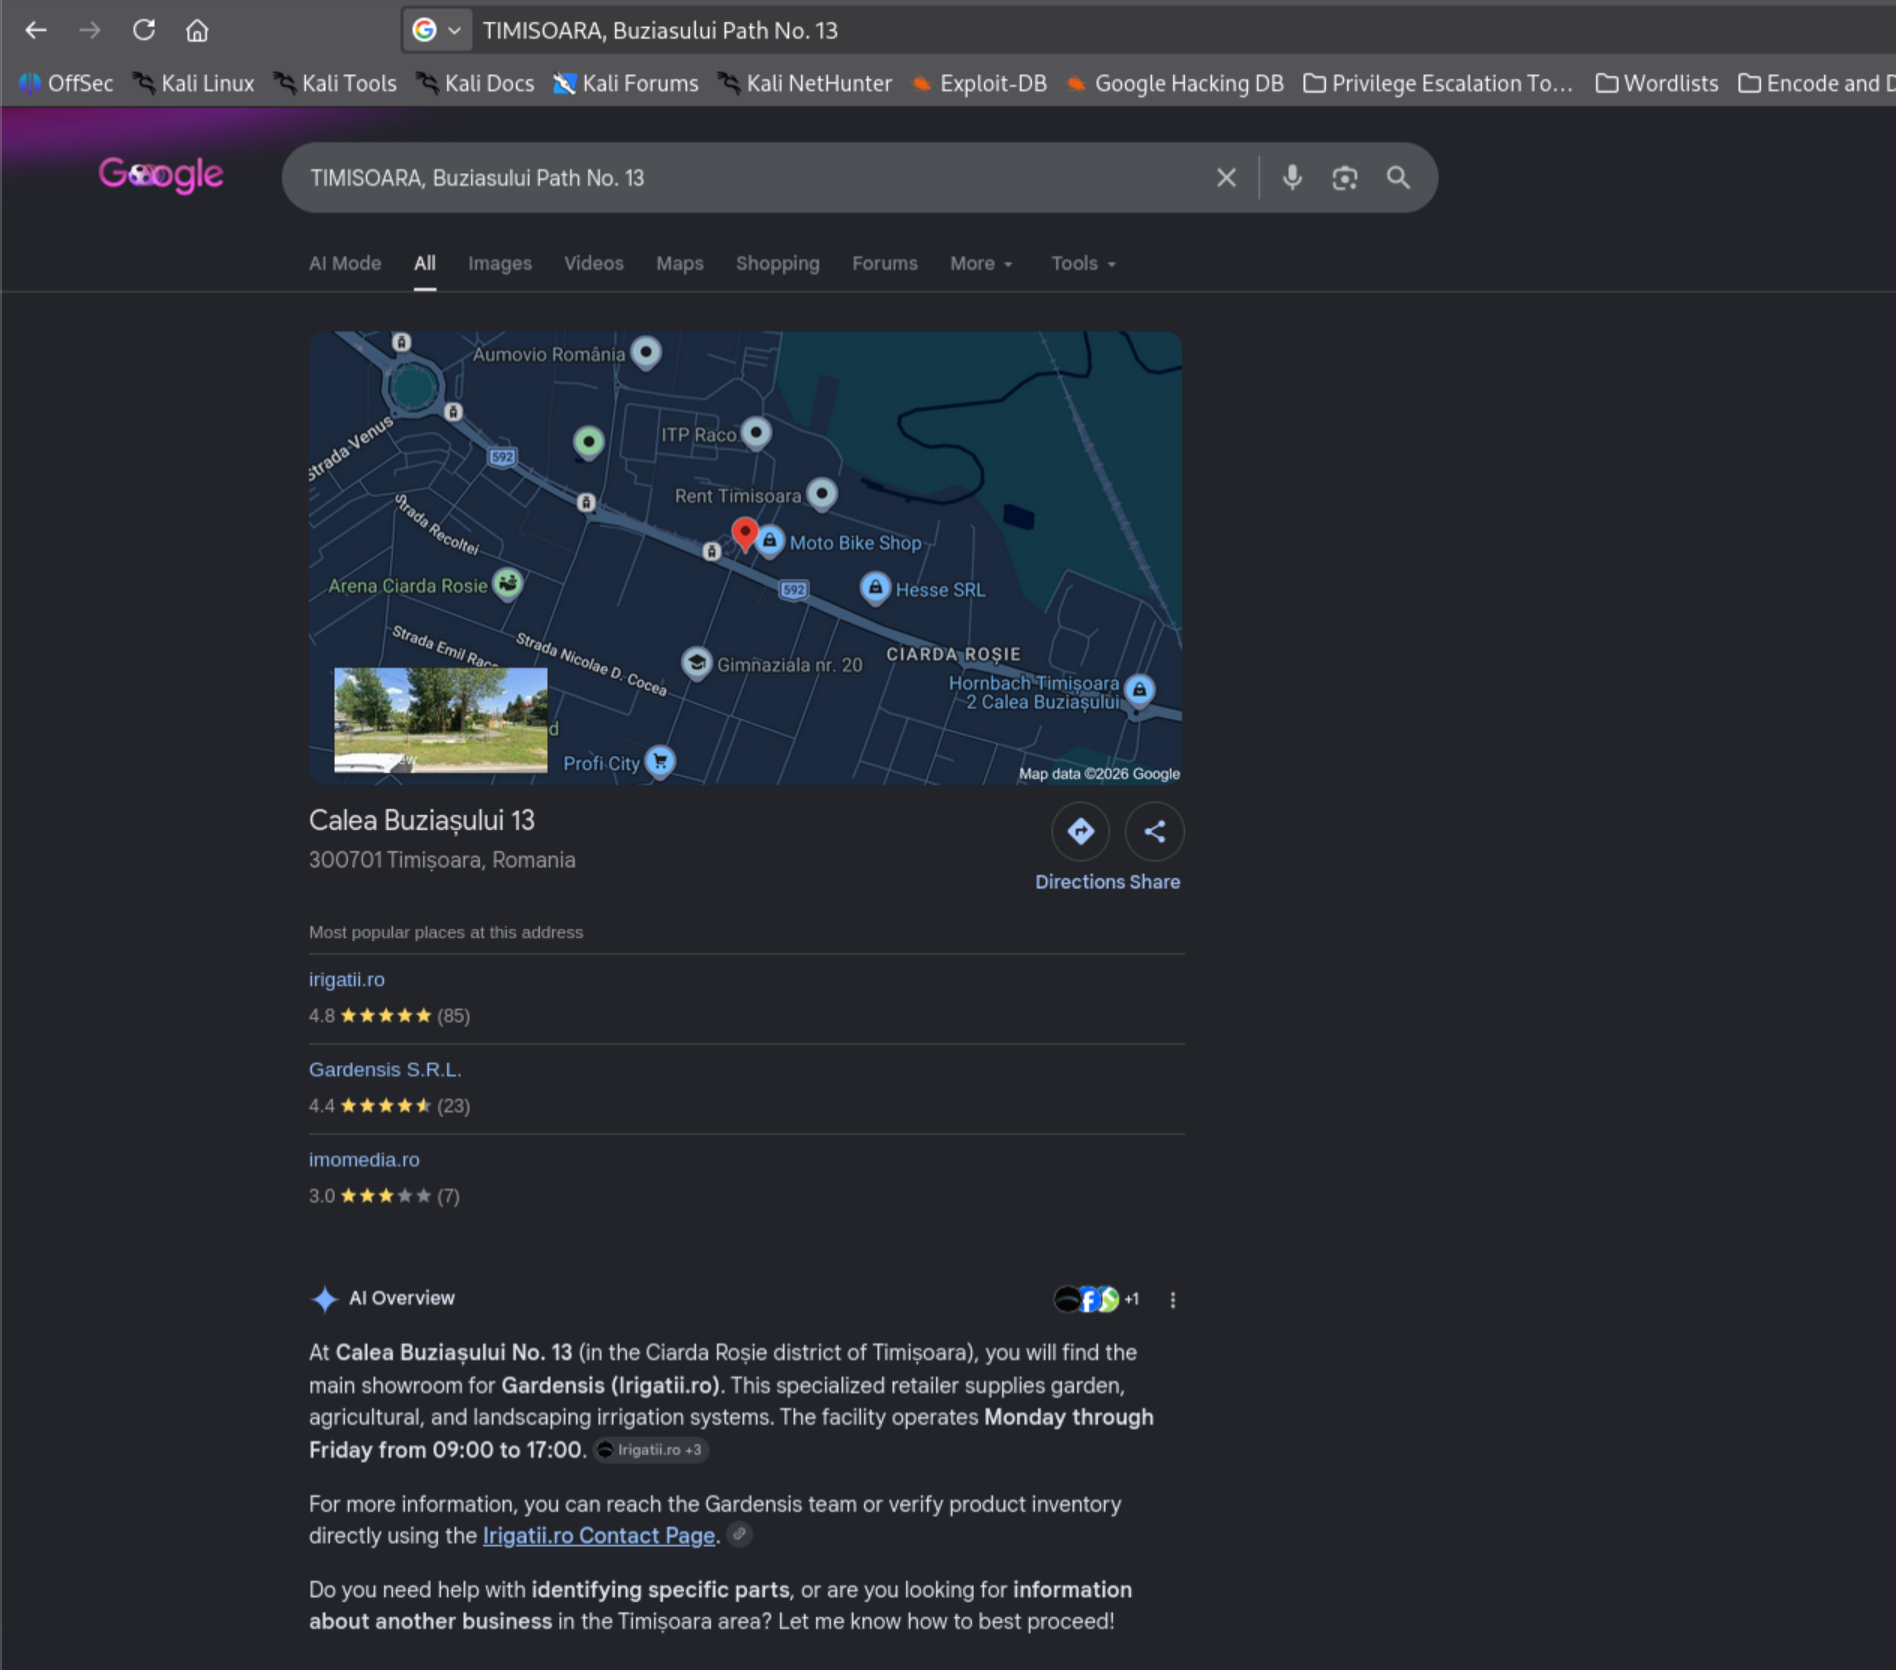Viewport: 1896px width, 1670px height.
Task: Open the imomedia.ro place link
Action: [364, 1159]
